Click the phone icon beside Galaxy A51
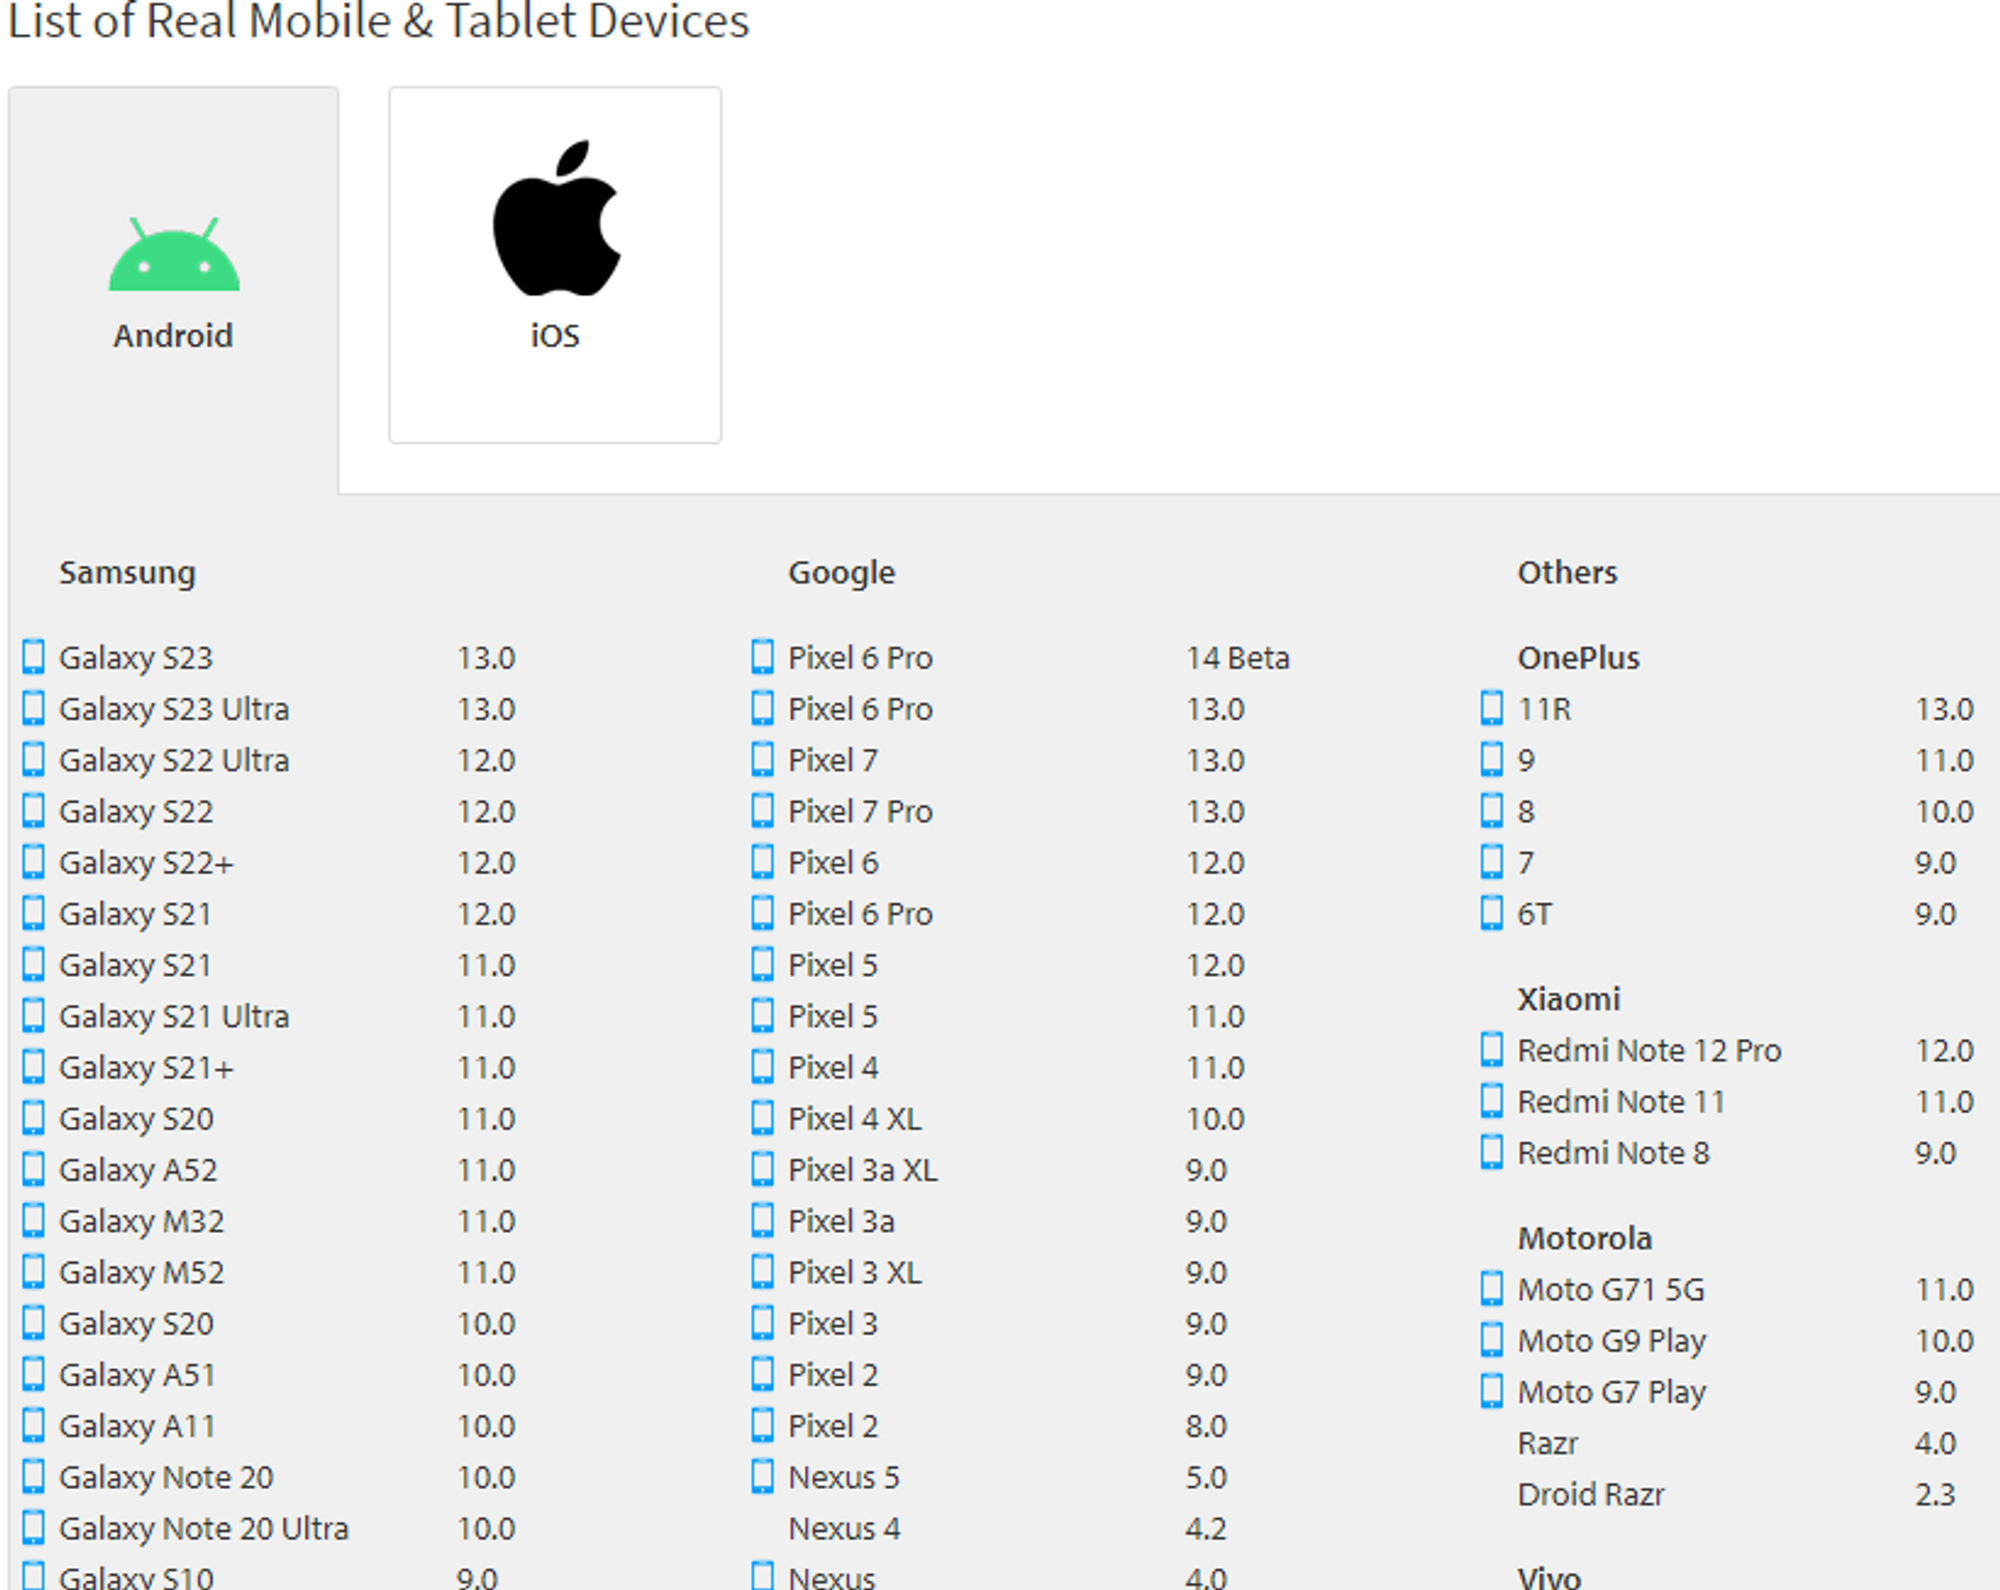The image size is (2000, 1590). pyautogui.click(x=33, y=1374)
